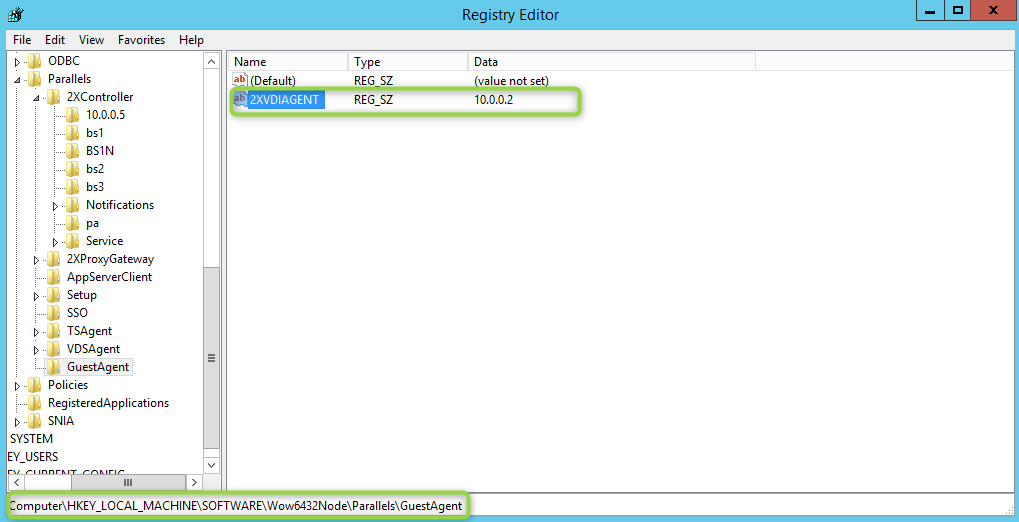
Task: Click the Policies folder icon
Action: coord(35,385)
